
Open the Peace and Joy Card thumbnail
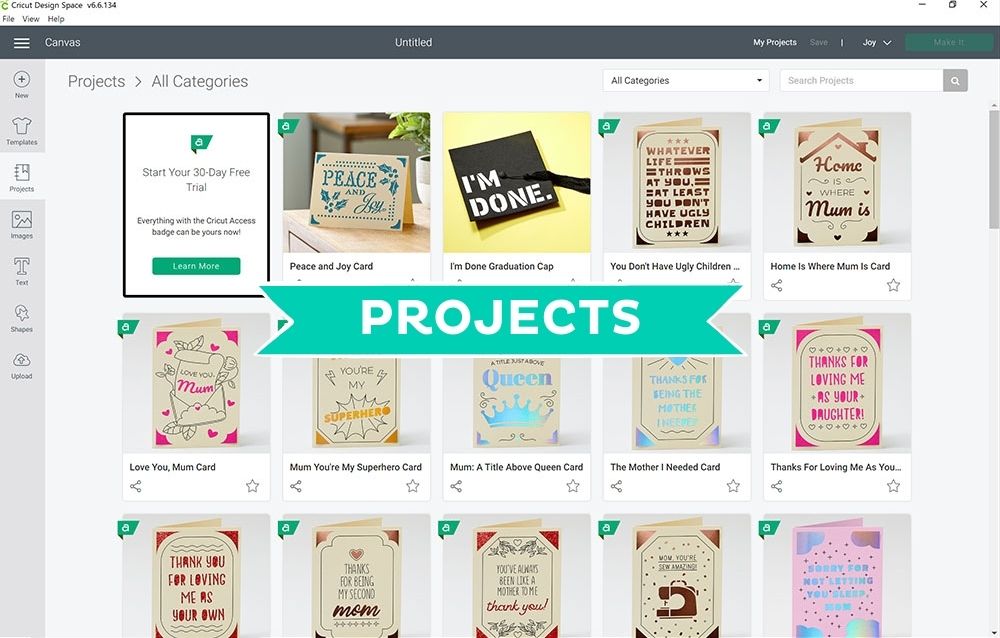[x=357, y=182]
